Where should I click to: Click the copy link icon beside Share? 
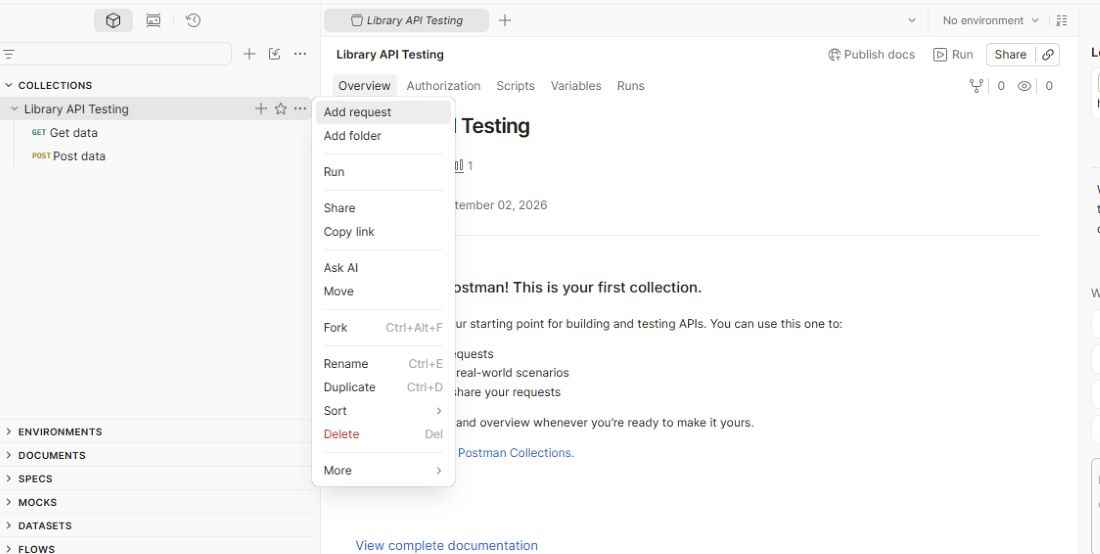point(1047,55)
